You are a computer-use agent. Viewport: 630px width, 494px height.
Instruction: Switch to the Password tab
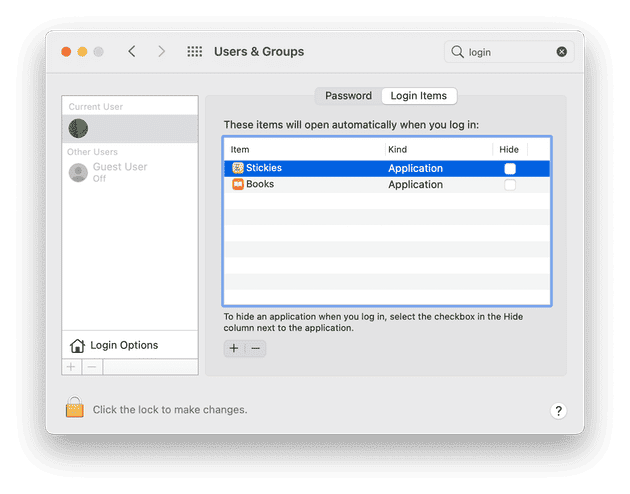pos(348,96)
